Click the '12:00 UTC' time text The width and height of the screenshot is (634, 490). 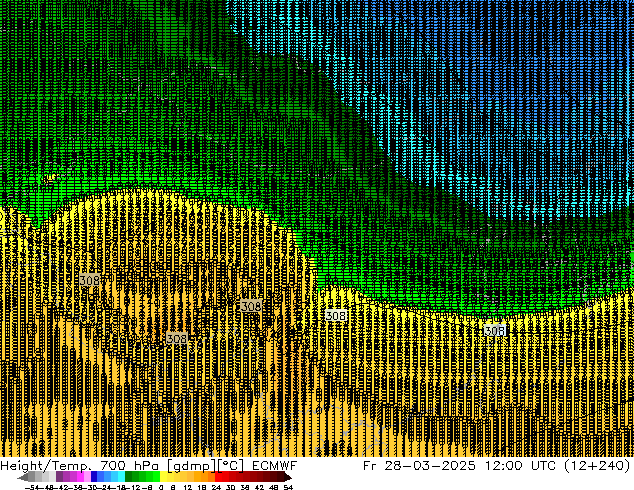(x=520, y=466)
